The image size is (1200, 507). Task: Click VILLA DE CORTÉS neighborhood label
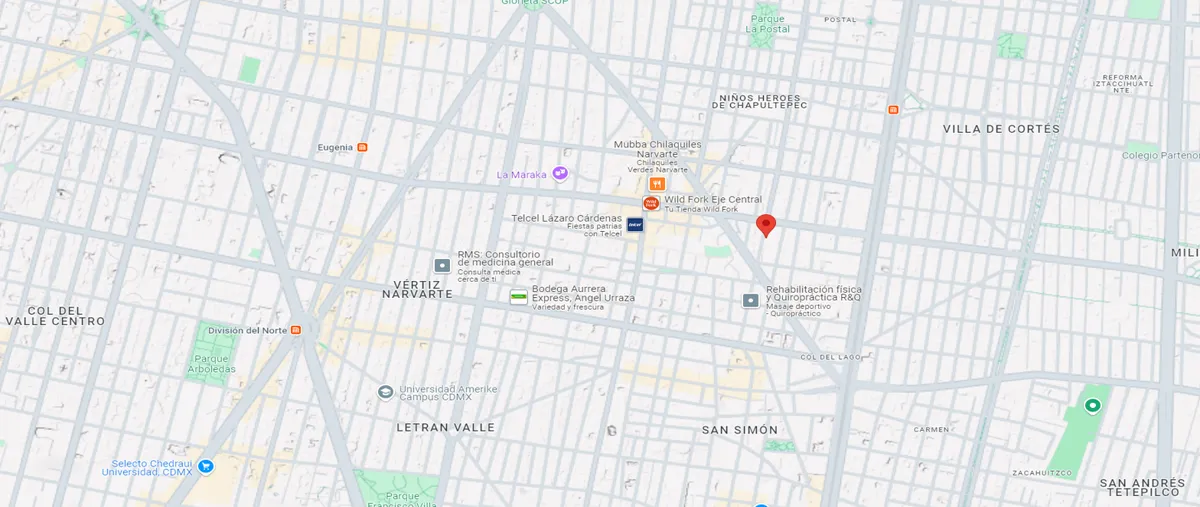pos(1001,129)
